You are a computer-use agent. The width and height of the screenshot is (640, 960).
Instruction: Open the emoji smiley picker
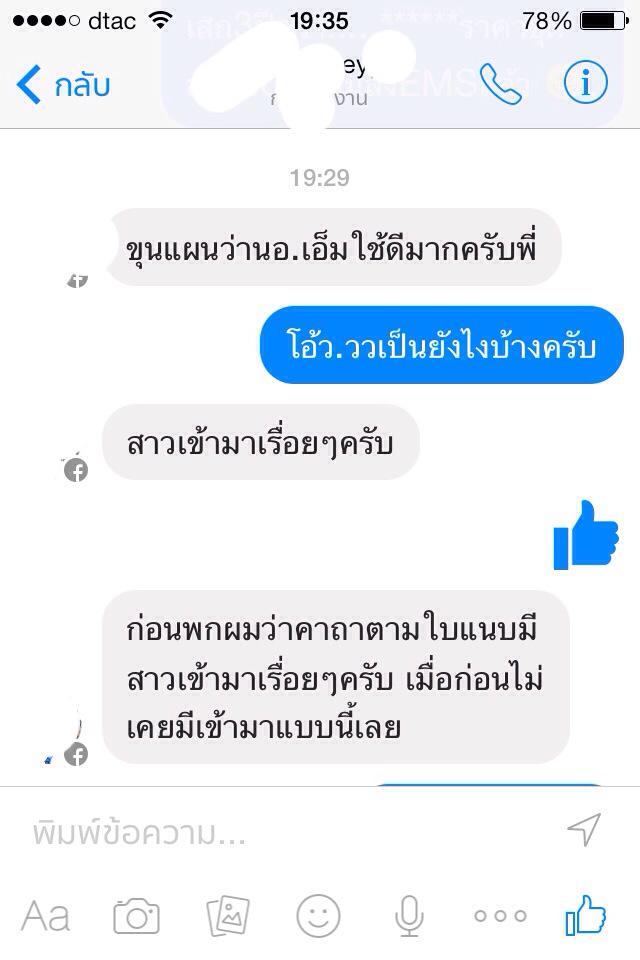pos(318,916)
